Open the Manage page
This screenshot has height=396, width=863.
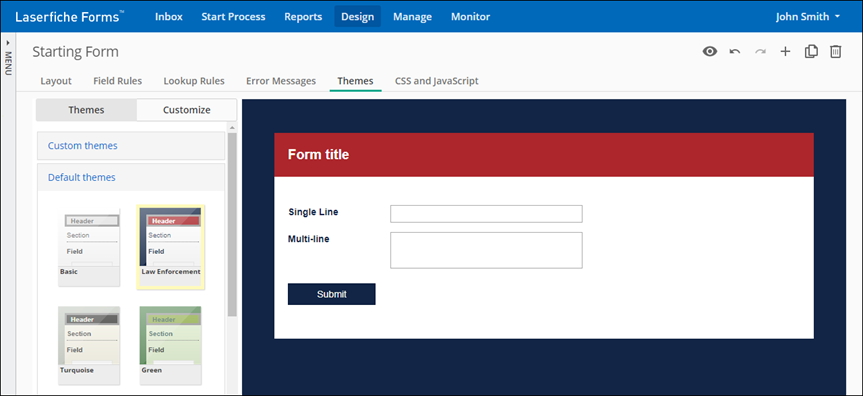pyautogui.click(x=412, y=17)
